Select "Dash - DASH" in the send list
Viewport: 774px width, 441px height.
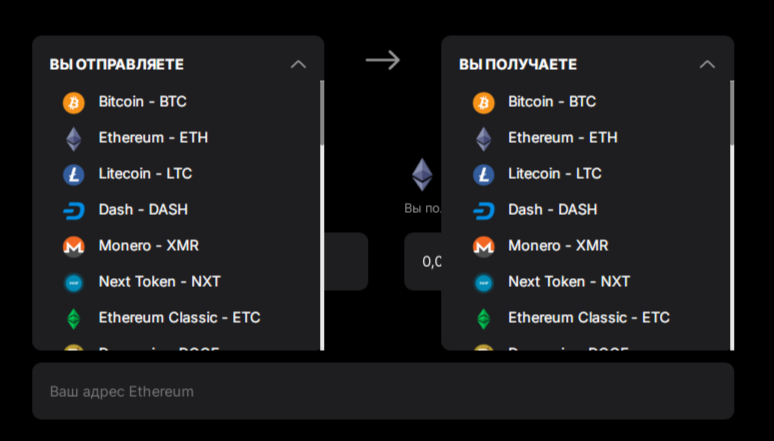point(143,210)
